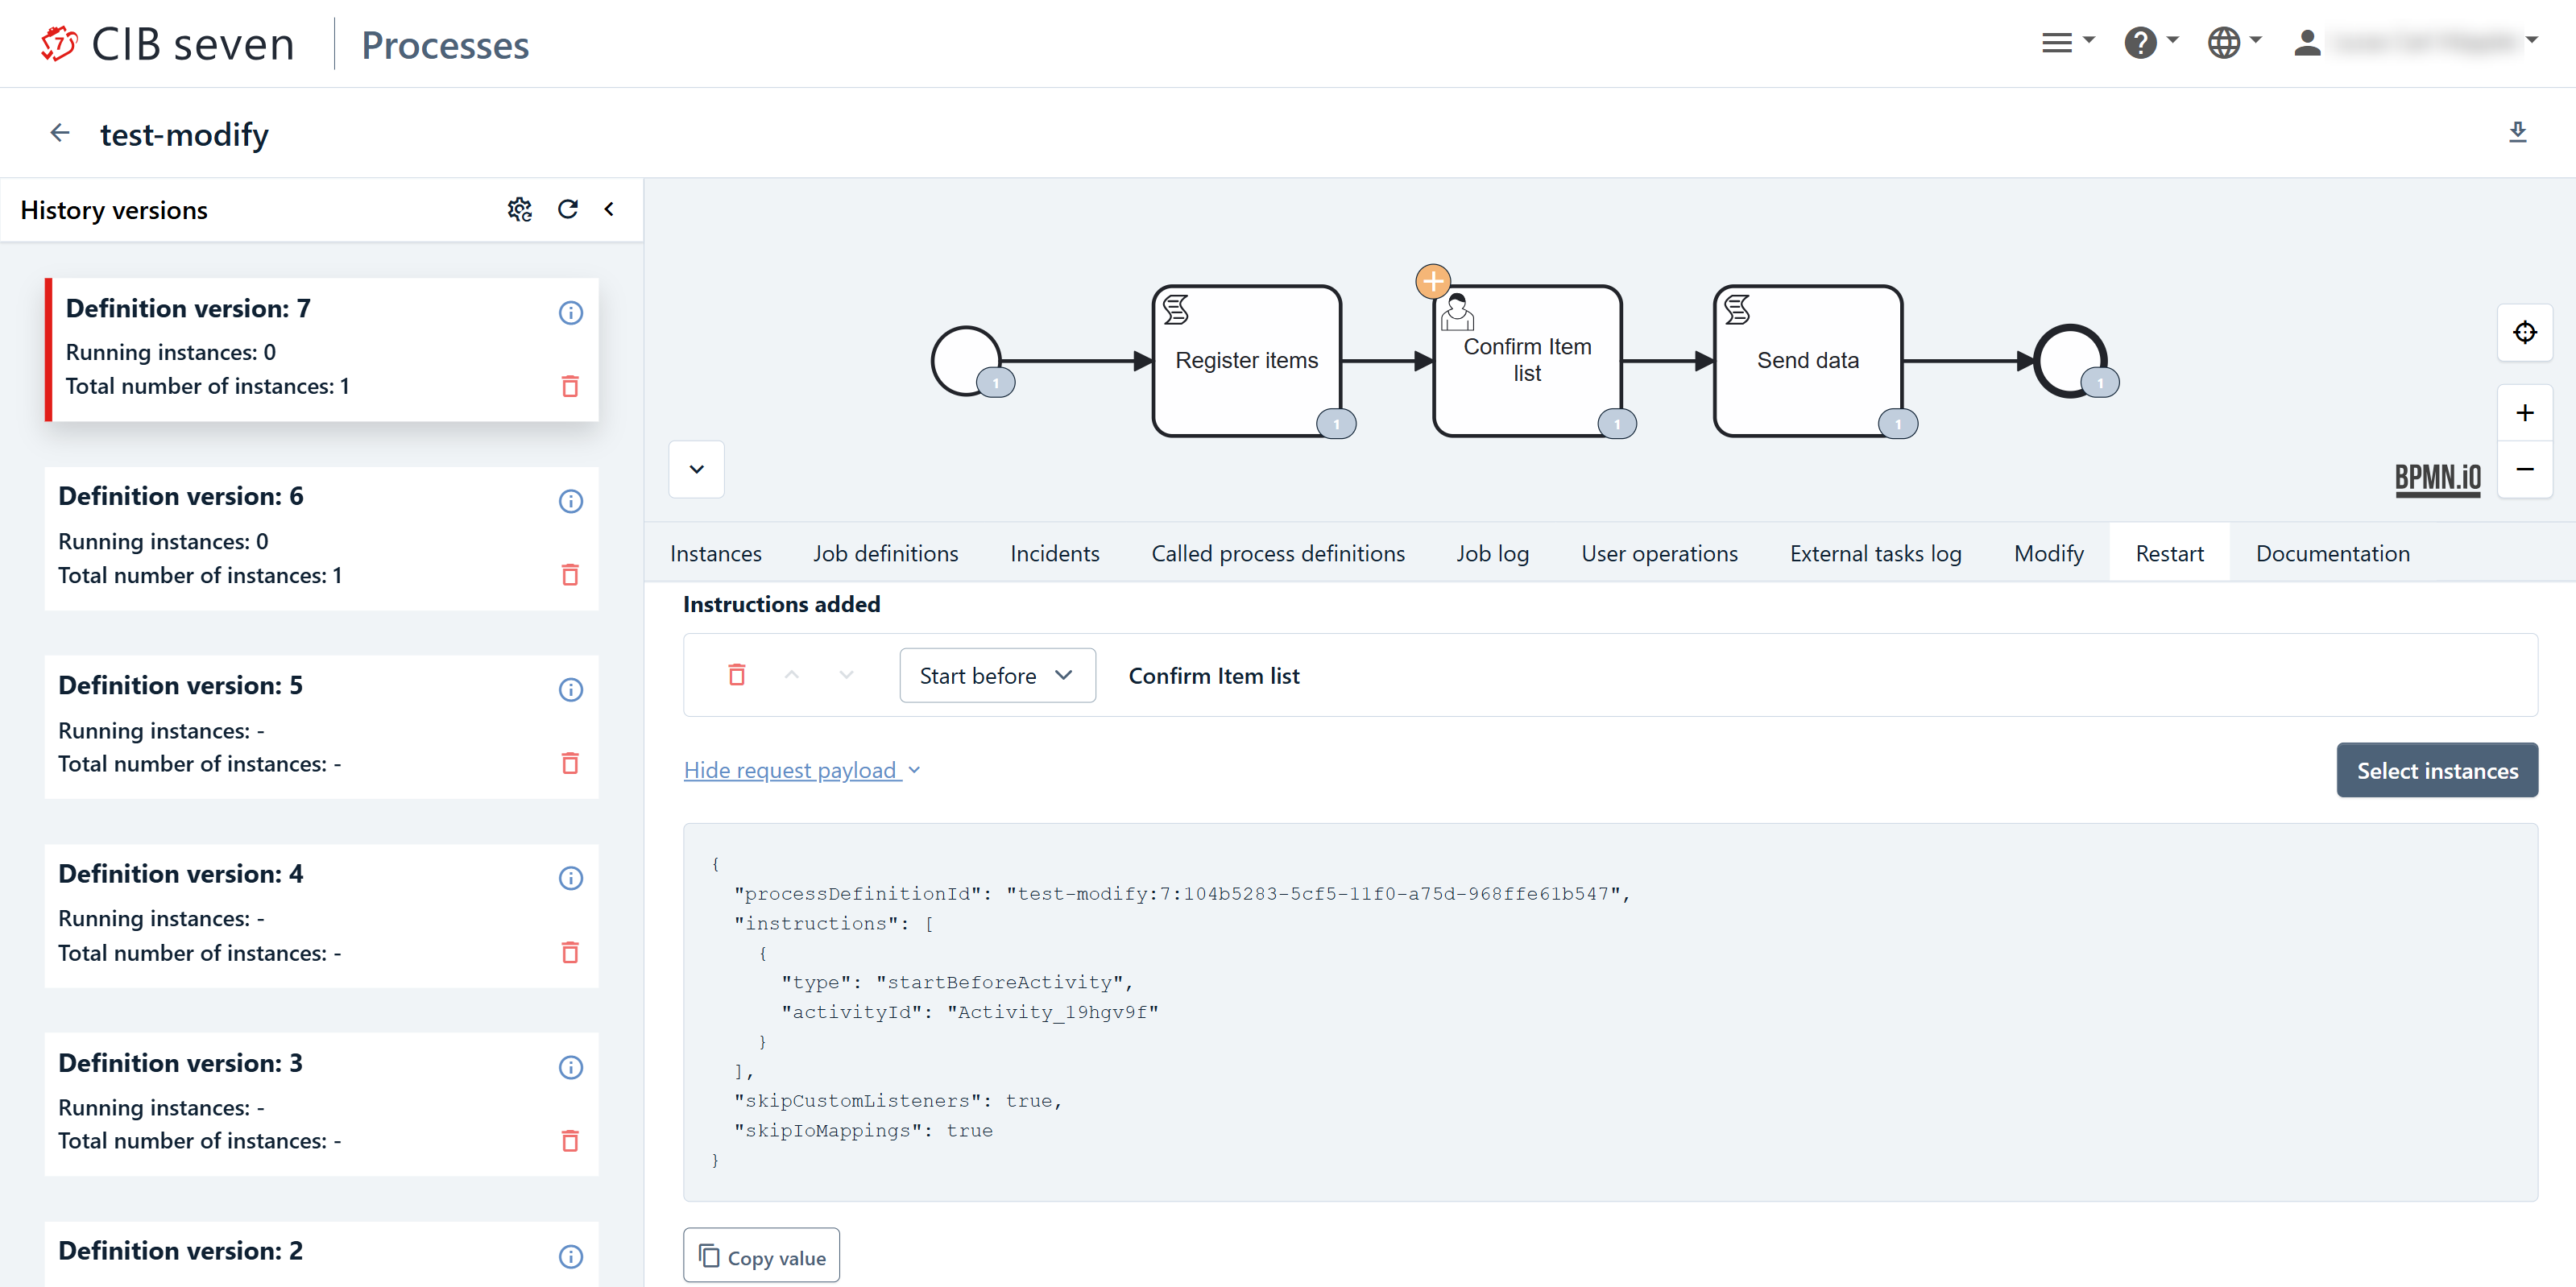Click the orange plus badge on Confirm Item list

[x=1432, y=282]
